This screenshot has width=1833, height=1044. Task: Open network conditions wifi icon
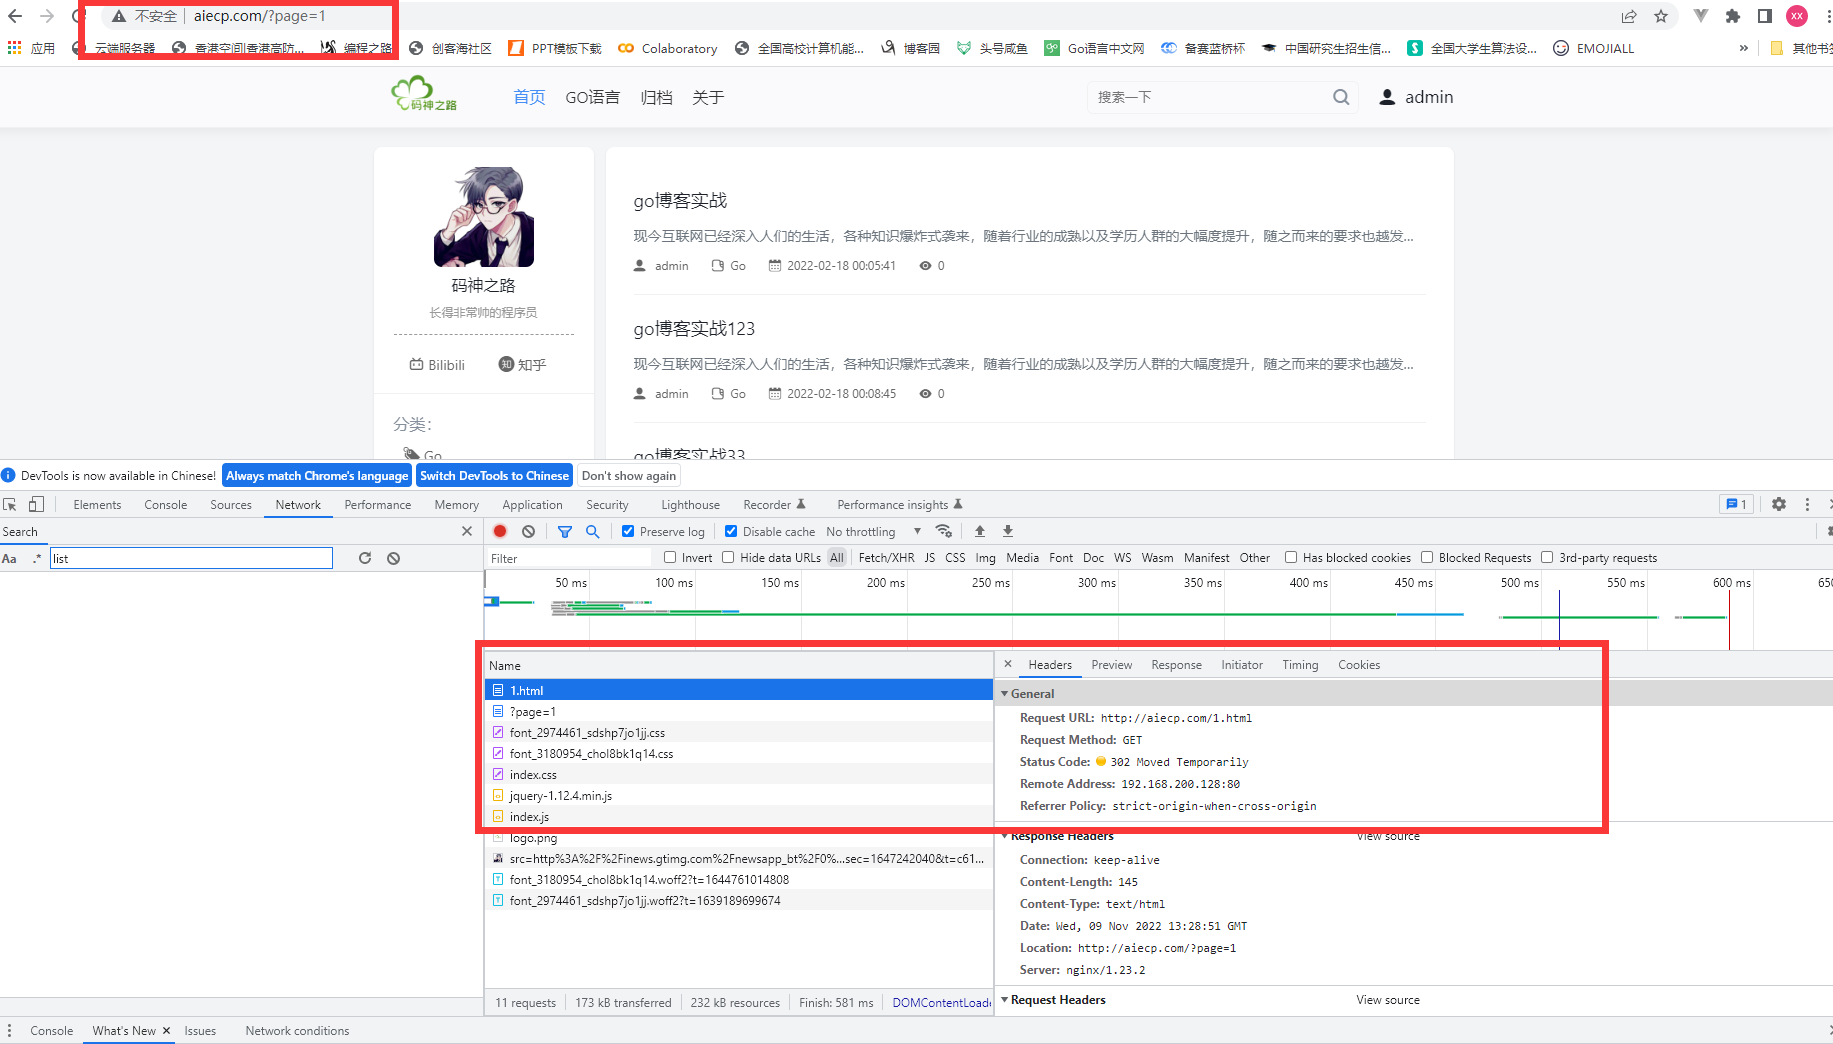943,531
